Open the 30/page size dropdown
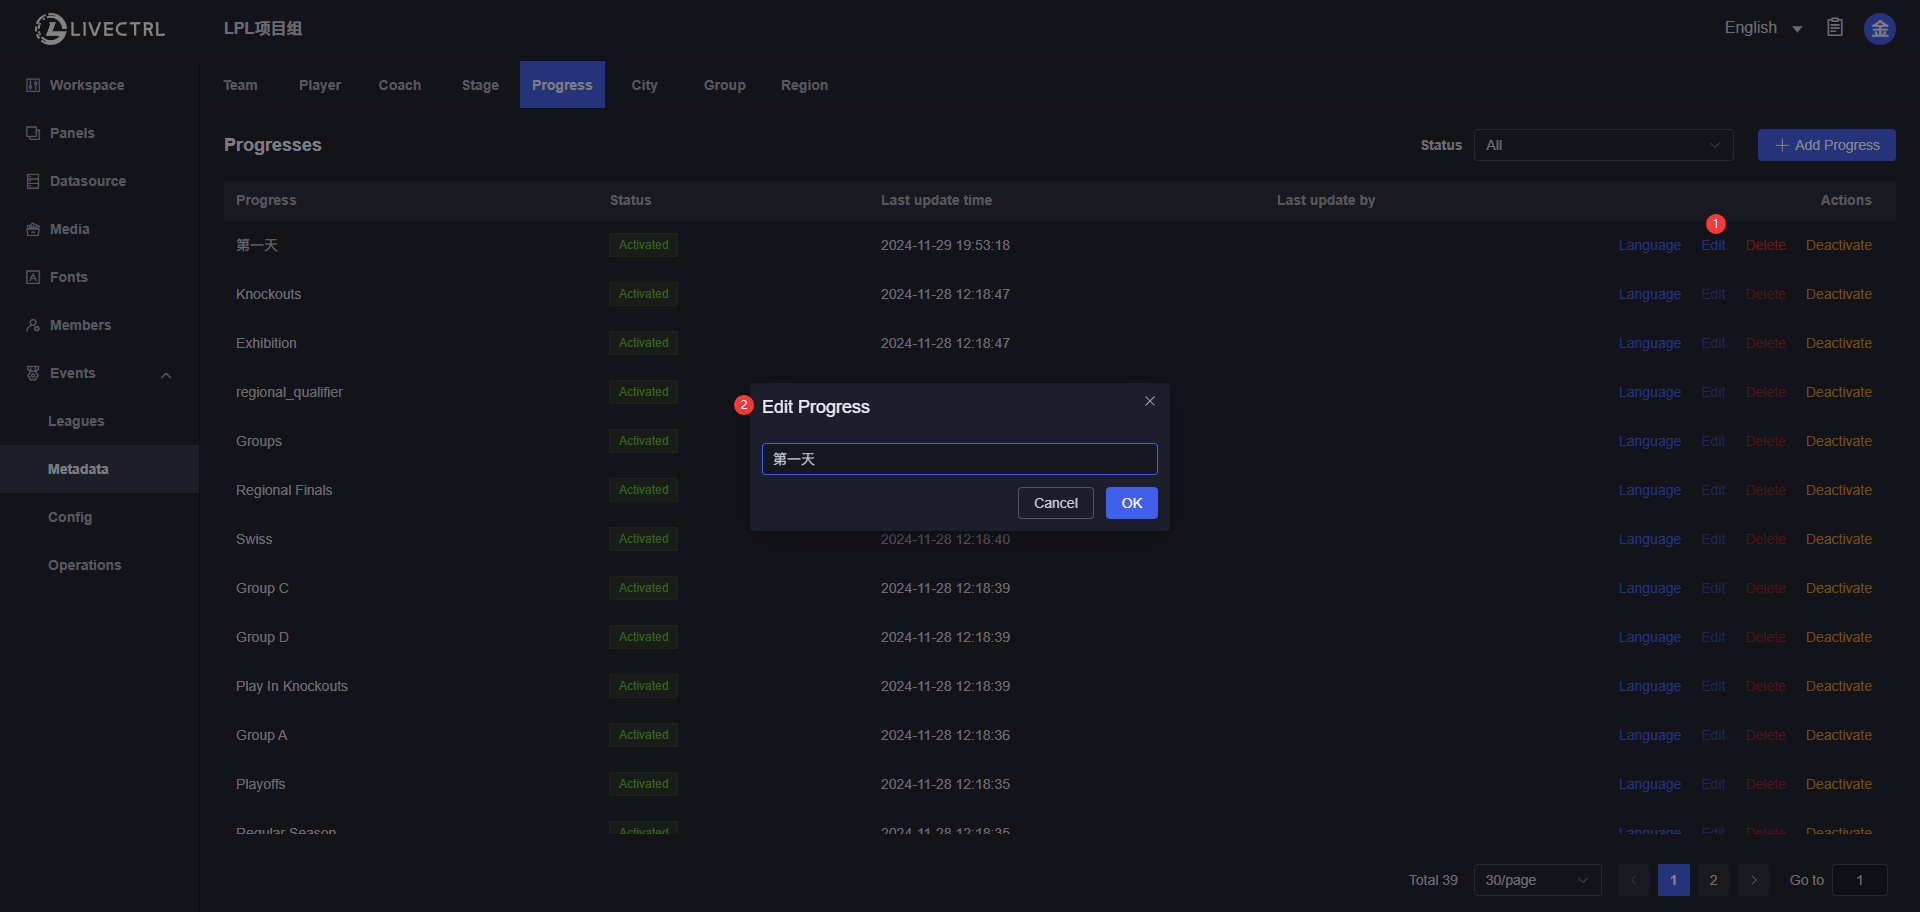The height and width of the screenshot is (912, 1920). click(1537, 880)
